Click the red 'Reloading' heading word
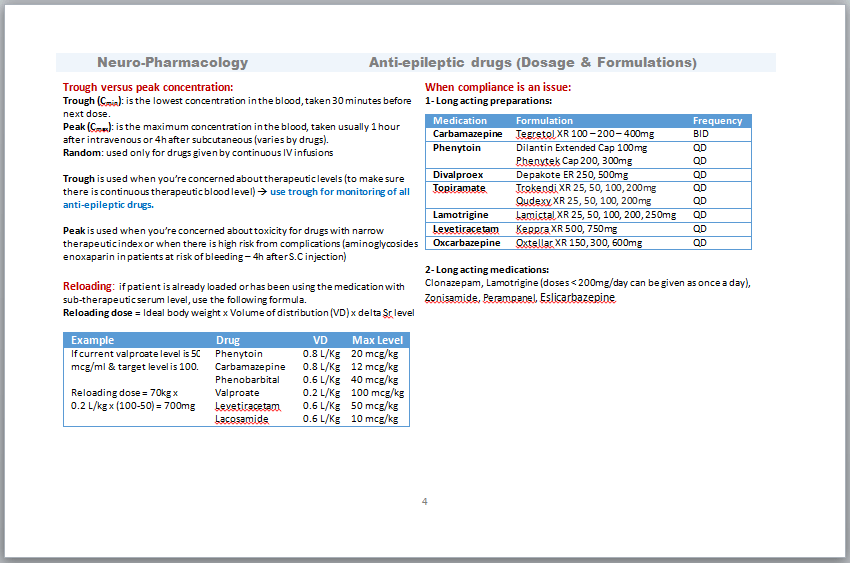This screenshot has height=563, width=850. tap(88, 287)
